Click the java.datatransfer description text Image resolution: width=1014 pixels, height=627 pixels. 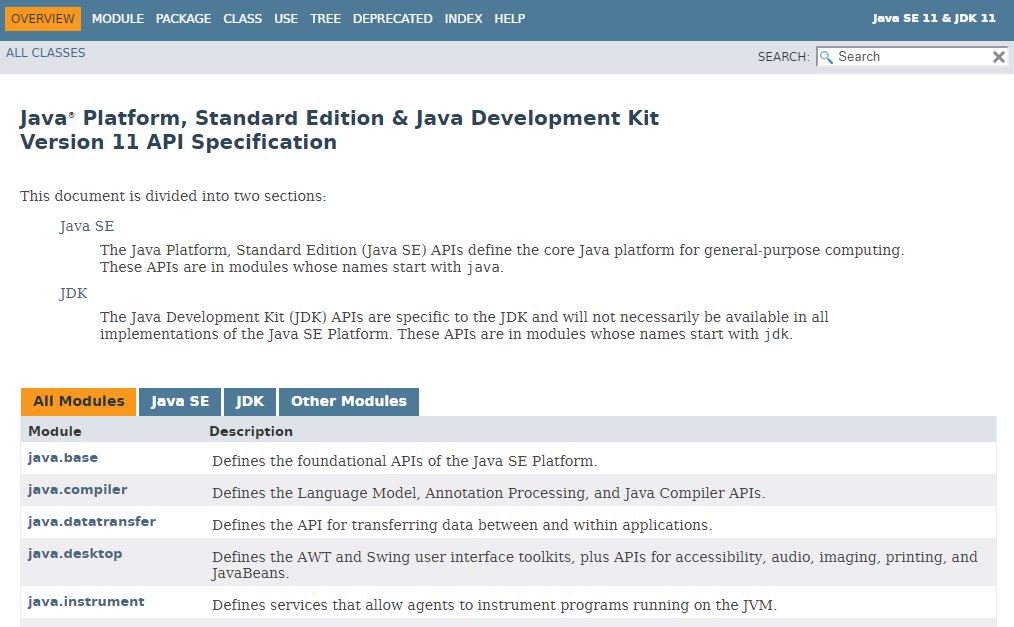pos(462,525)
